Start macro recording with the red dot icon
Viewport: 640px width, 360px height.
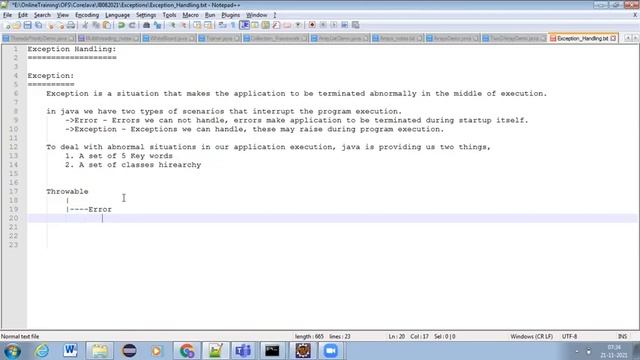pos(312,25)
